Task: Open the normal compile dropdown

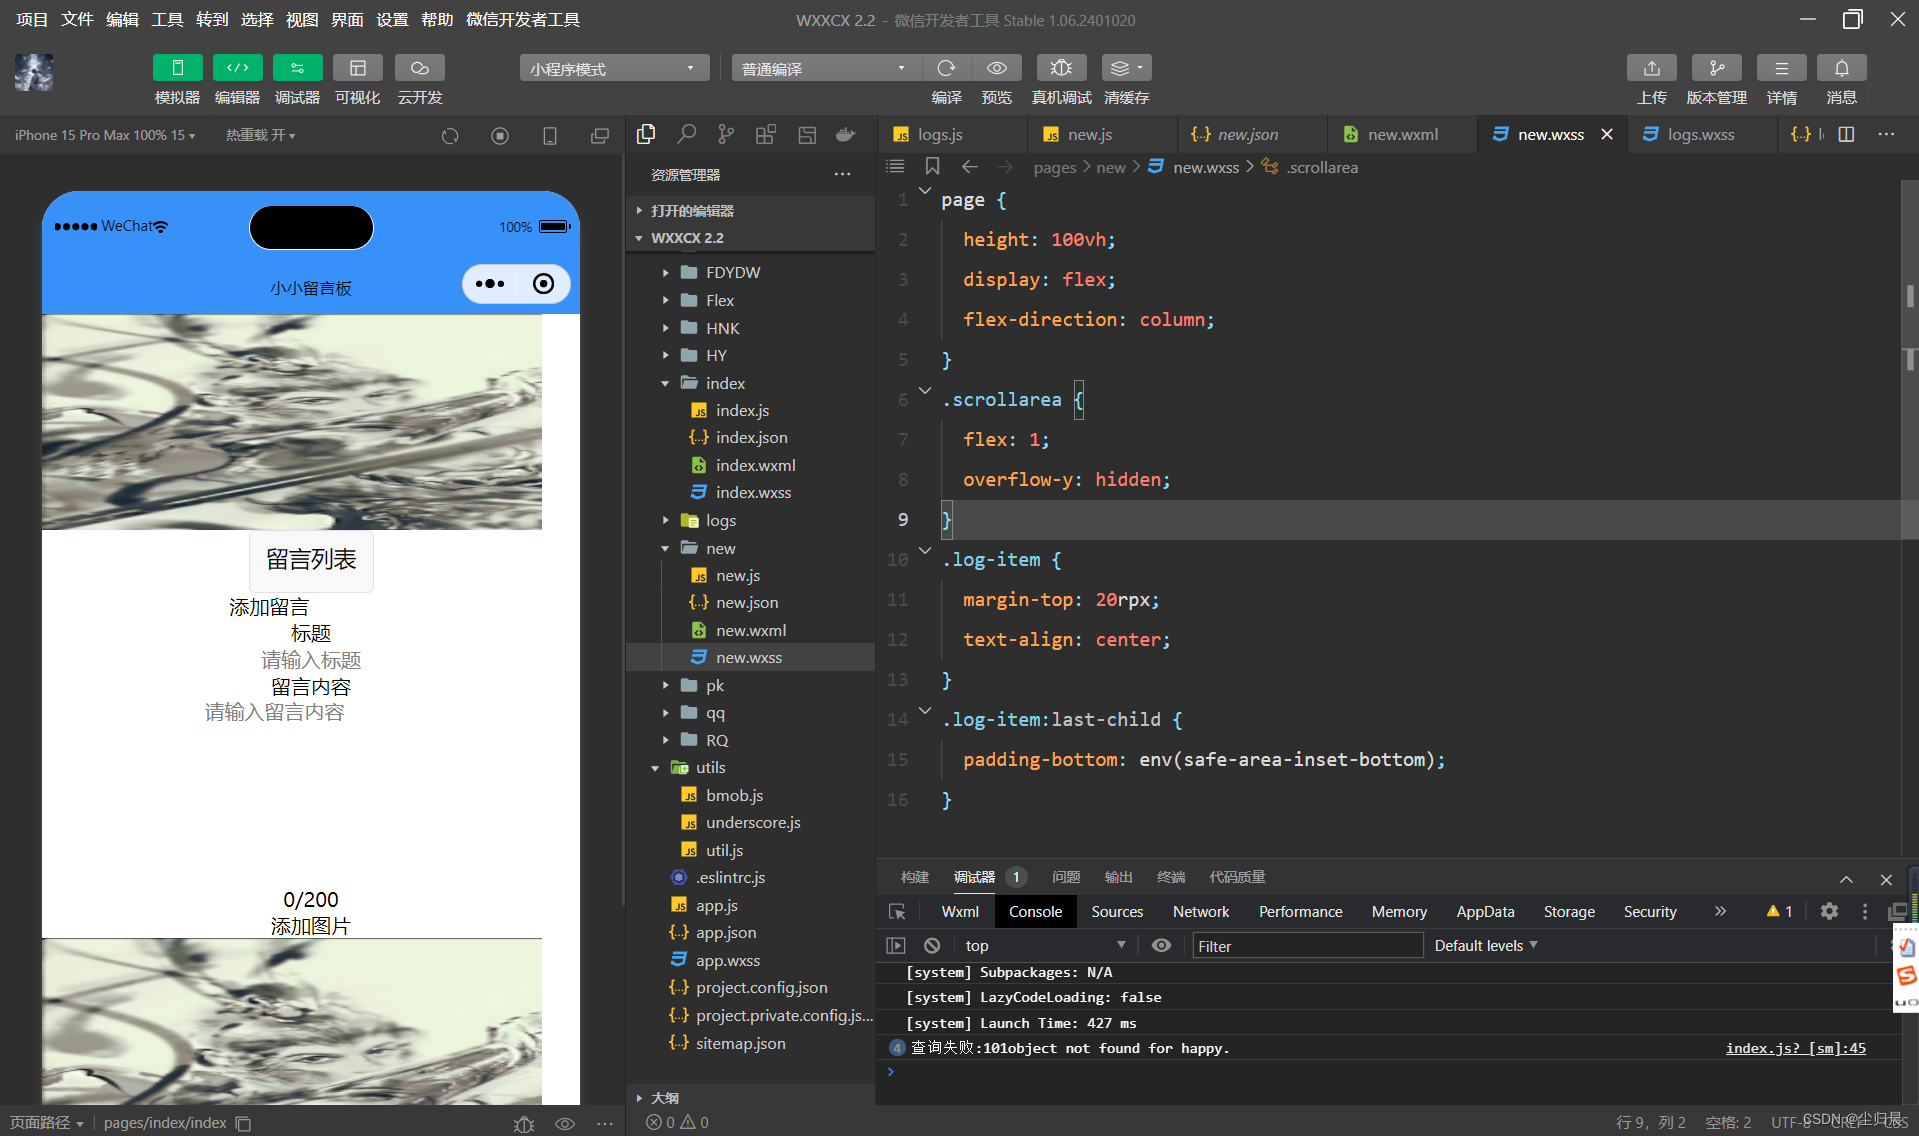Action: tap(826, 68)
